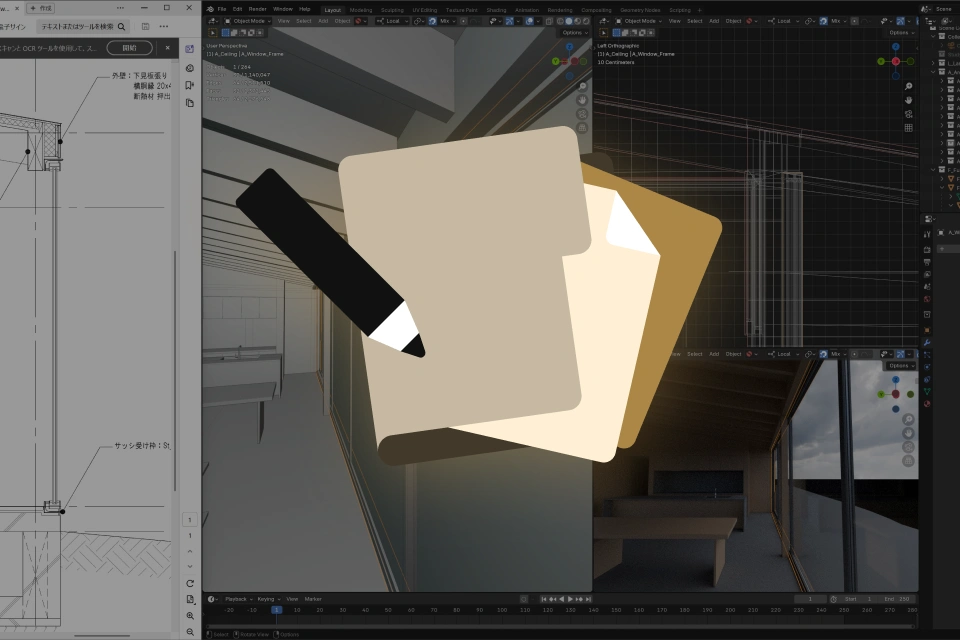Click the zoom magnifier gizmo in main viewport
The image size is (960, 640).
[x=582, y=86]
